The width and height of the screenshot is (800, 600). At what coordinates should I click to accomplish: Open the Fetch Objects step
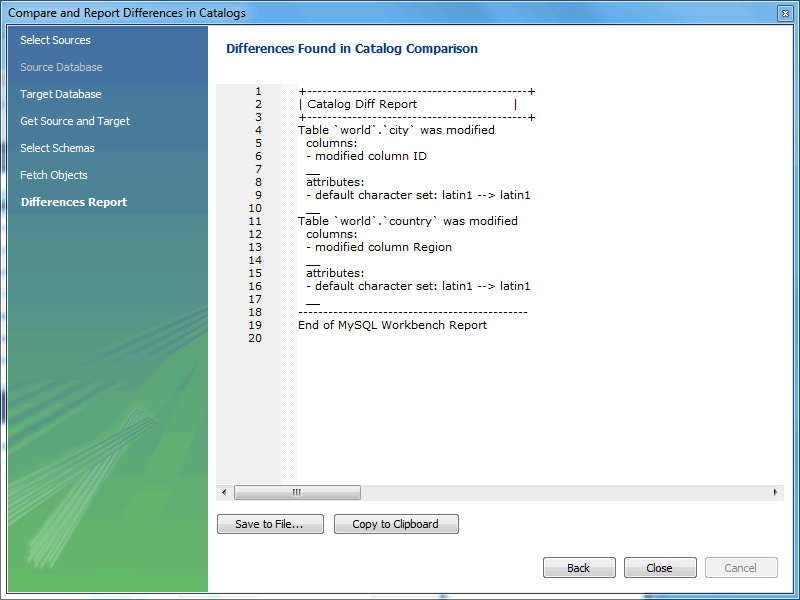click(x=54, y=175)
